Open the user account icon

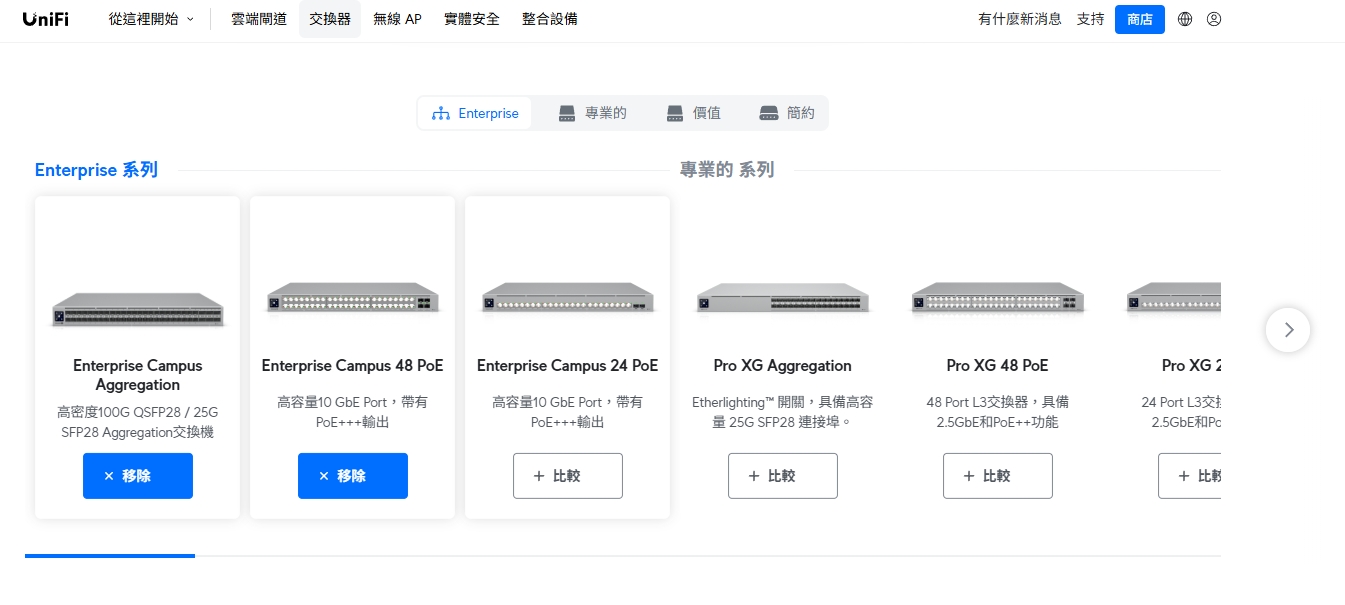coord(1214,19)
